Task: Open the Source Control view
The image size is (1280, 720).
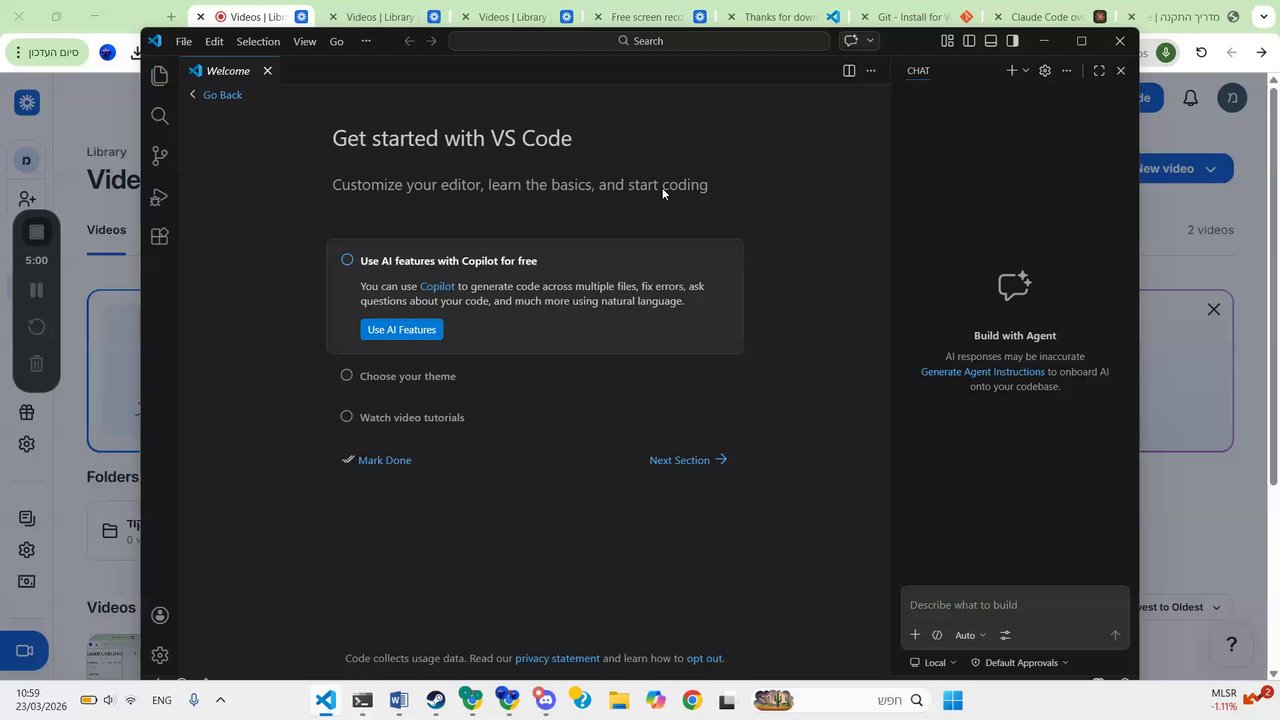Action: [159, 156]
